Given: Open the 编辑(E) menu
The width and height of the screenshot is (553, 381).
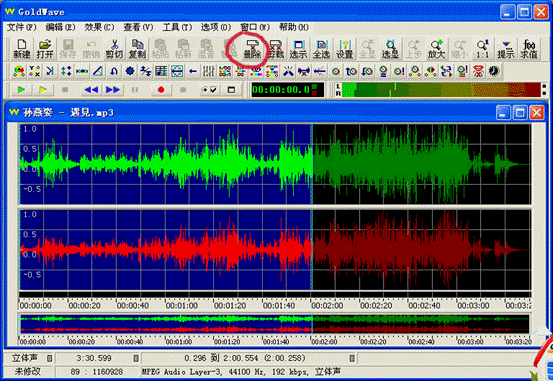Looking at the screenshot, I should (61, 27).
